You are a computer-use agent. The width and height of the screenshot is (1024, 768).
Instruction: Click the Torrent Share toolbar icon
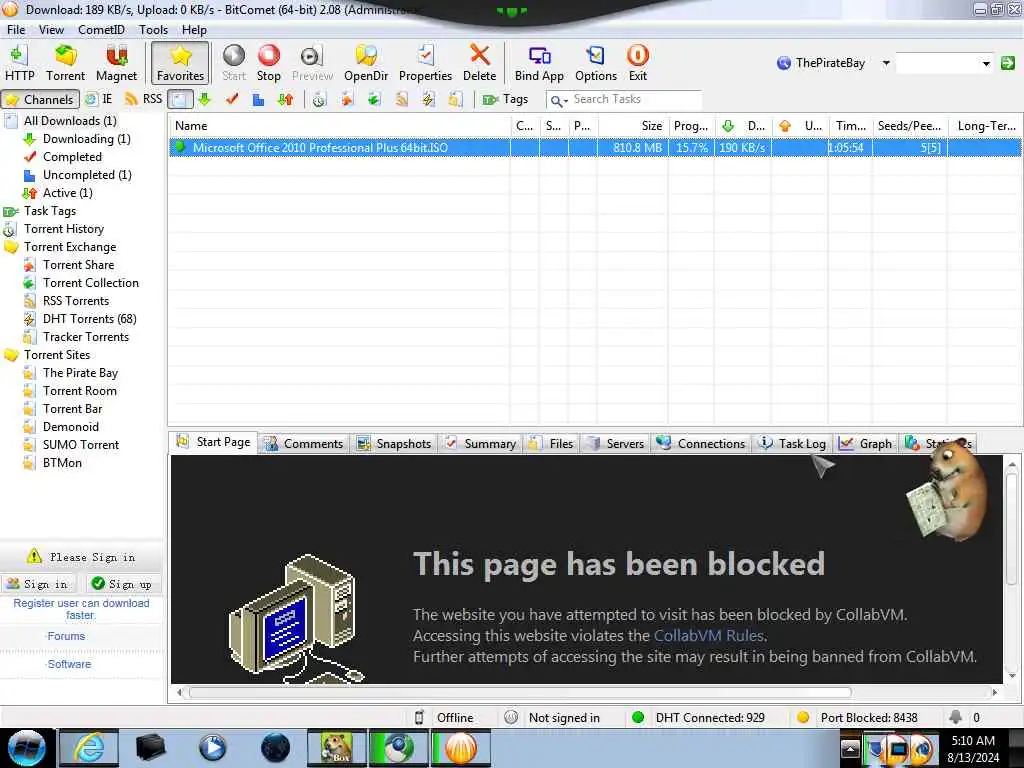click(x=347, y=99)
